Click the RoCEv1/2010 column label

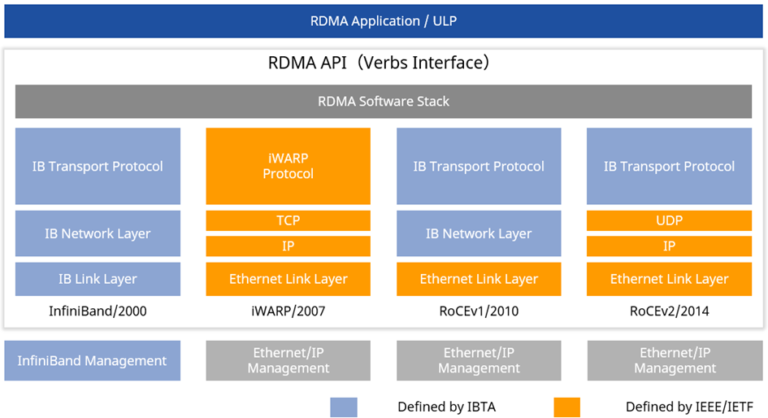478,311
